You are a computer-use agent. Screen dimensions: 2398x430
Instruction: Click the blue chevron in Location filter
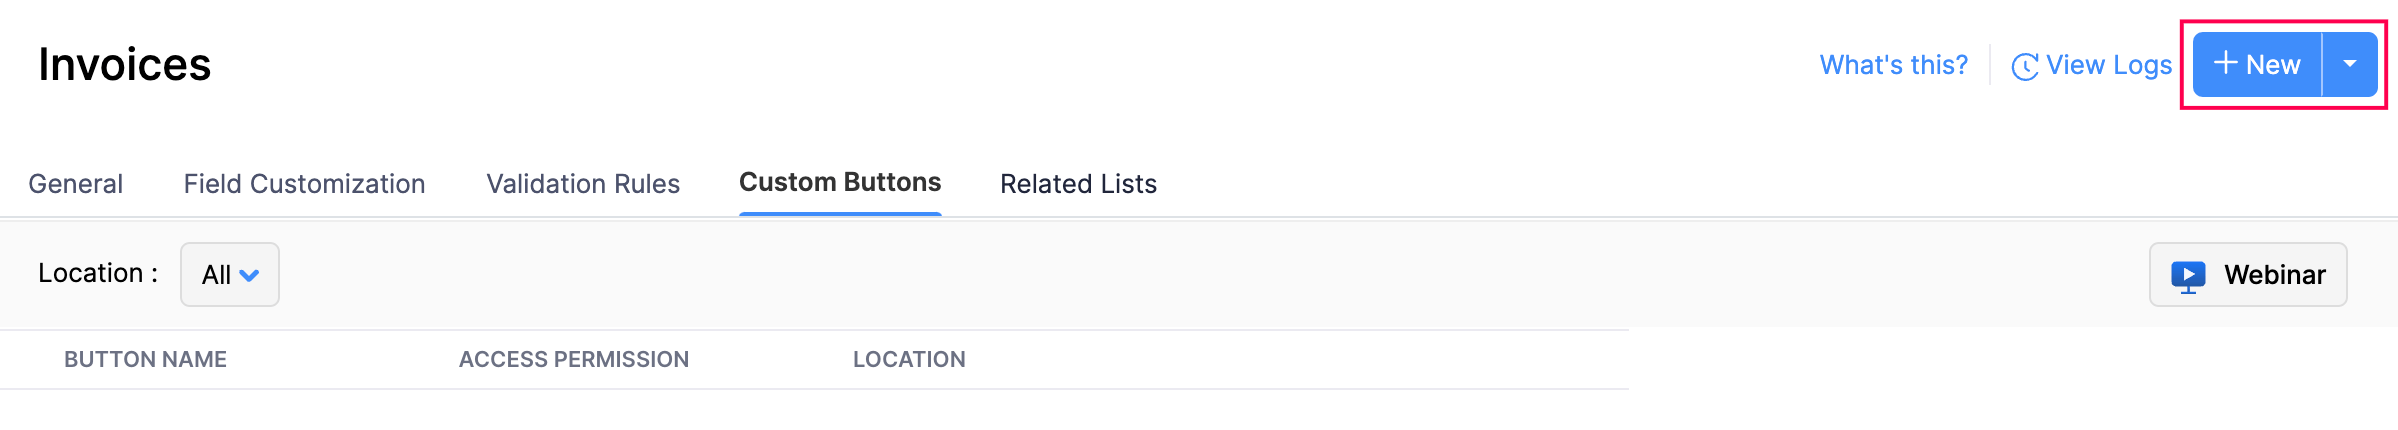(x=250, y=275)
